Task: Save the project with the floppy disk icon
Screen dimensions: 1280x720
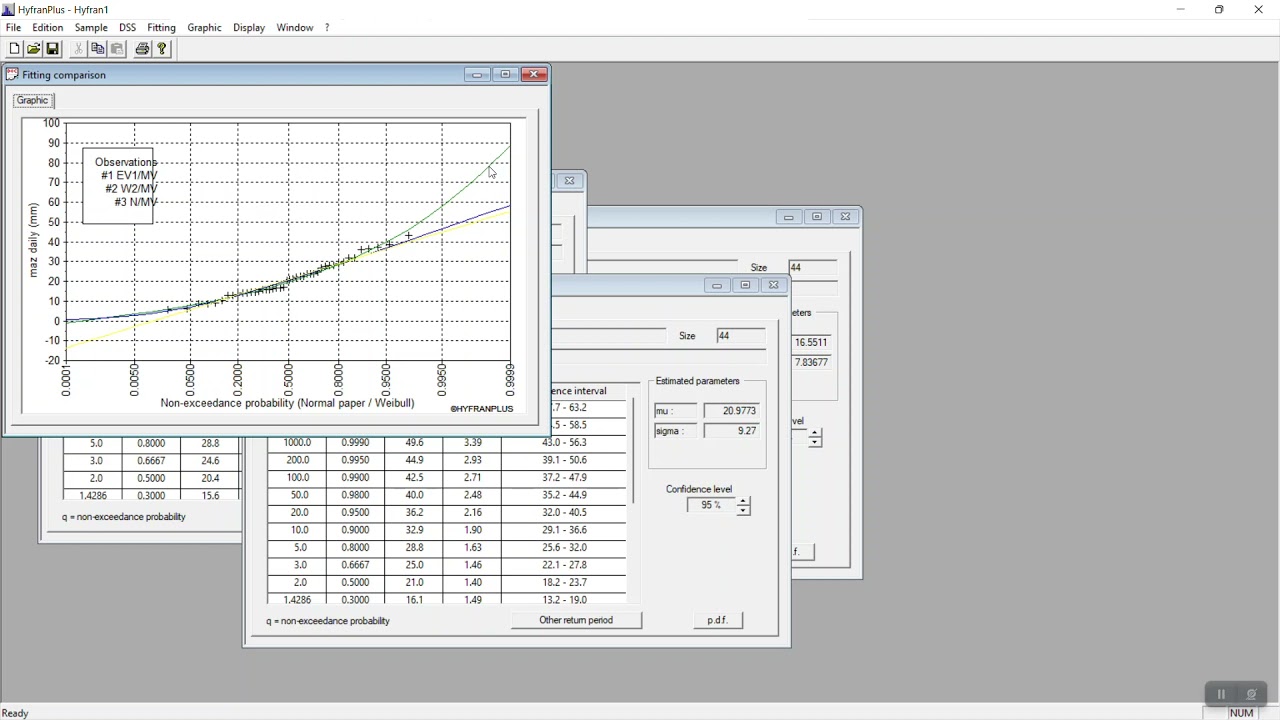Action: (x=53, y=49)
